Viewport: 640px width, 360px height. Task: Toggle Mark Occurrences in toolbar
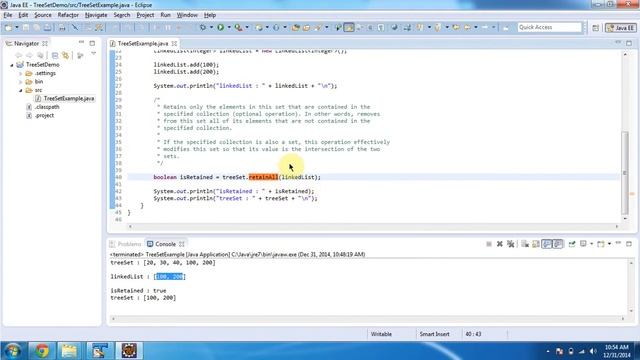click(349, 27)
